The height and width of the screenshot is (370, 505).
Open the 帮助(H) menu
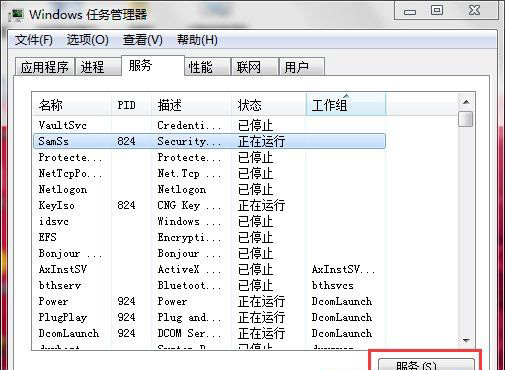pos(197,40)
